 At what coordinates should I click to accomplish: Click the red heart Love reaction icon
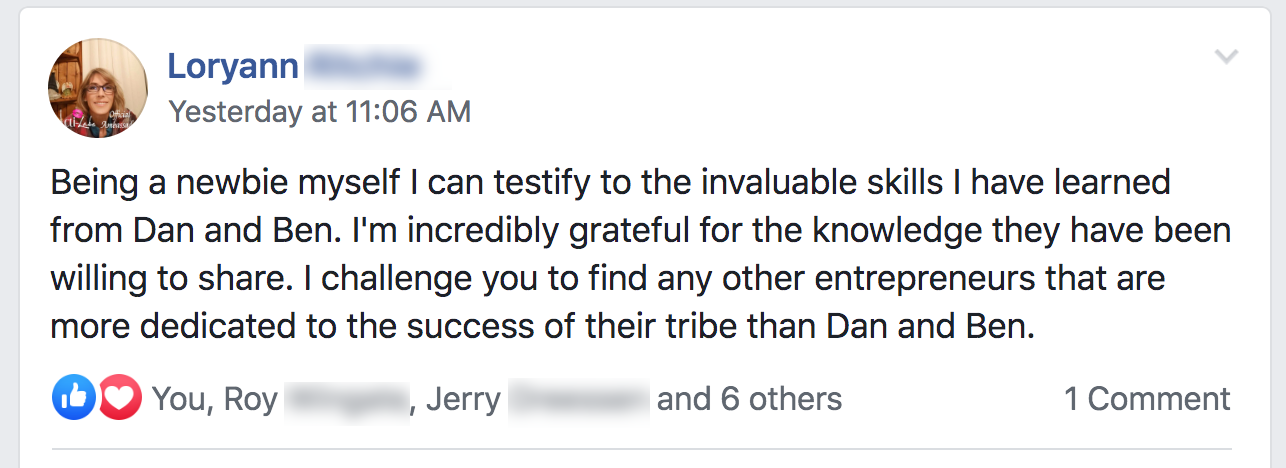(120, 399)
